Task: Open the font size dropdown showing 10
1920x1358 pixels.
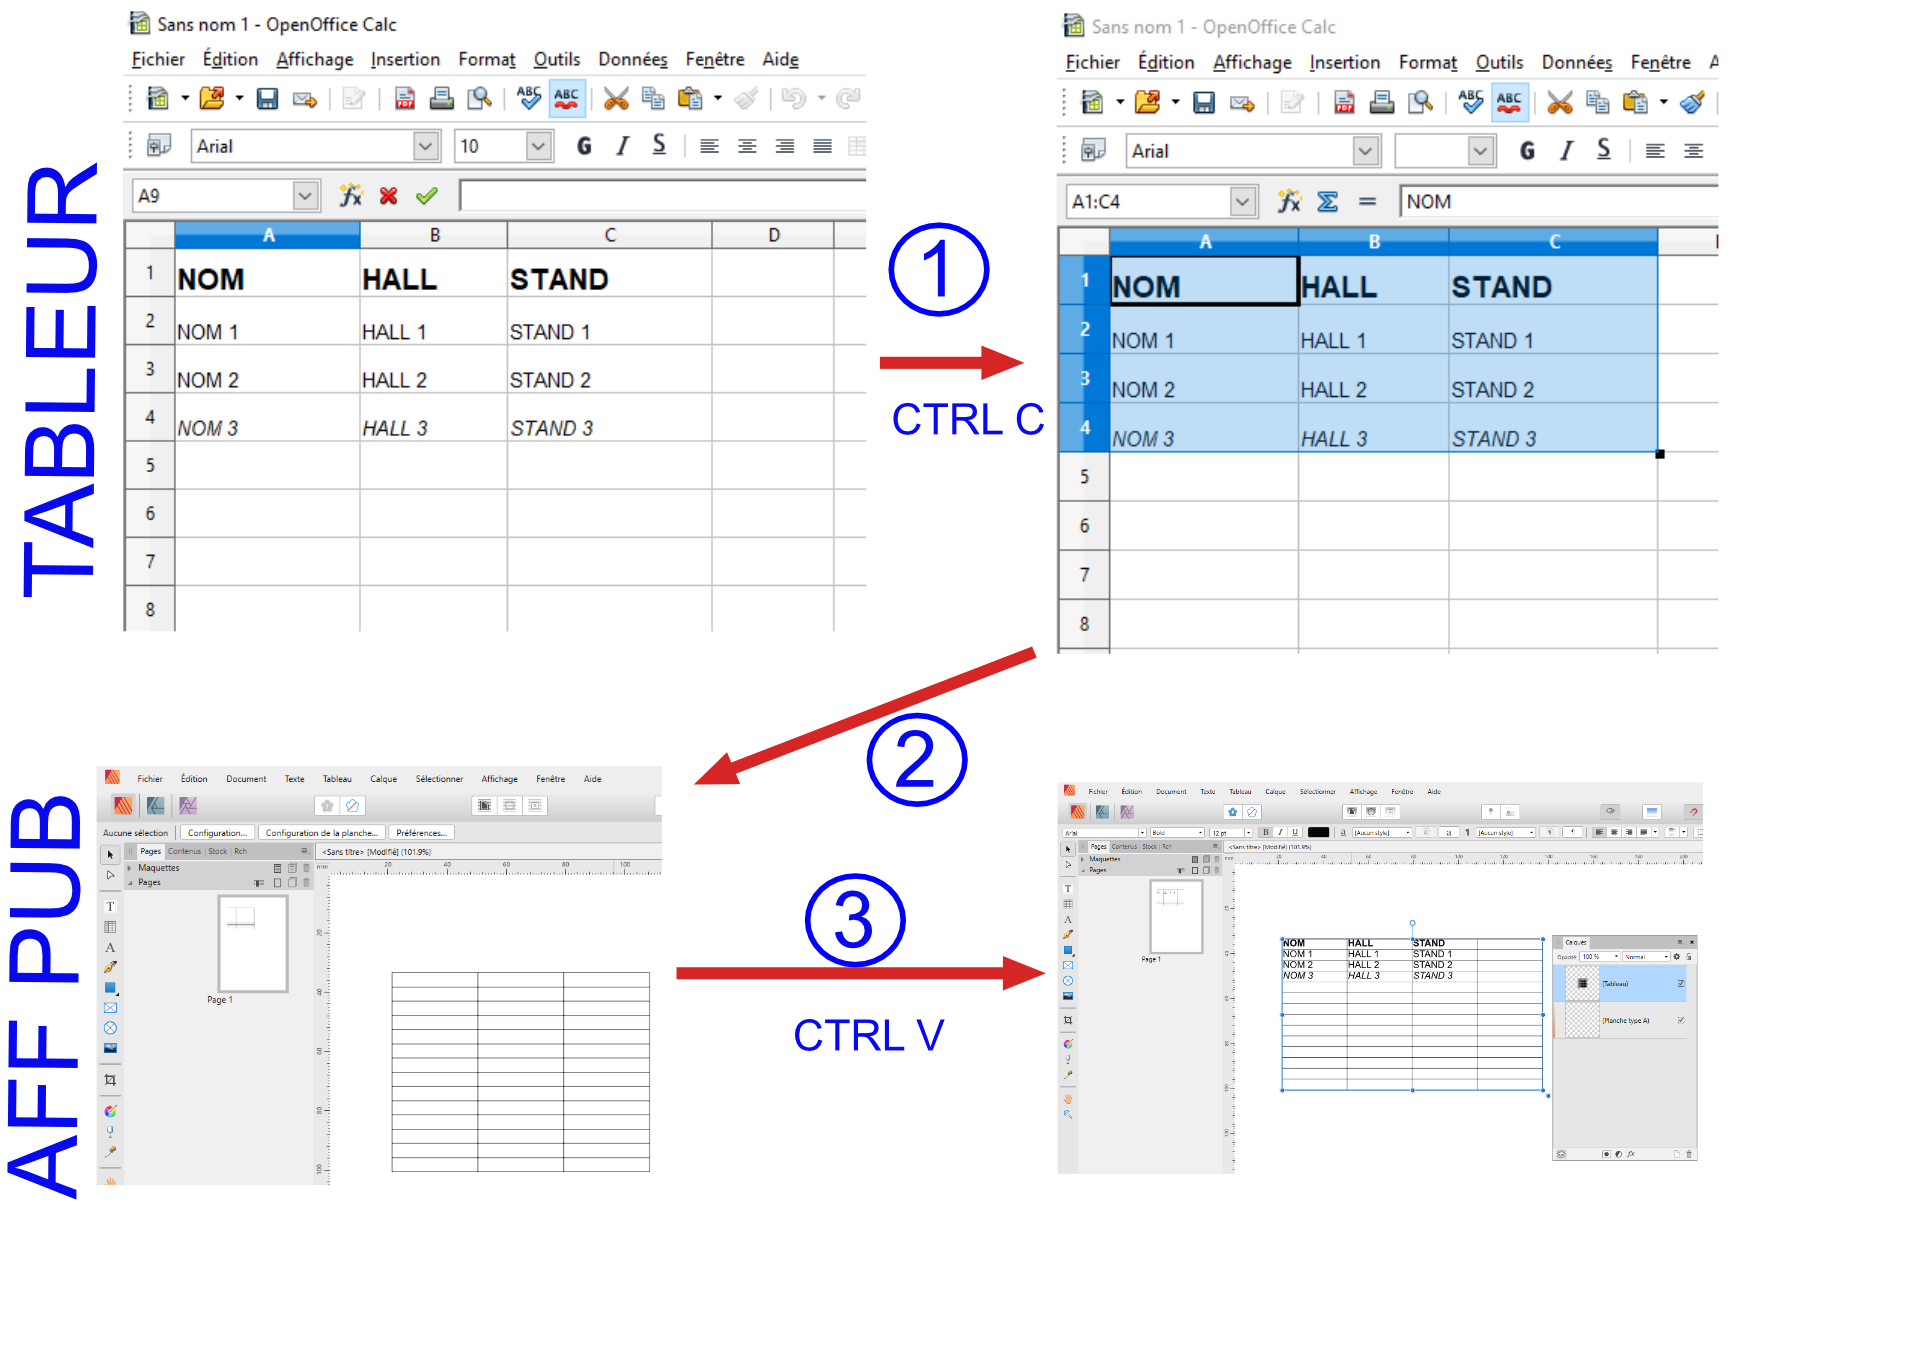Action: [538, 146]
